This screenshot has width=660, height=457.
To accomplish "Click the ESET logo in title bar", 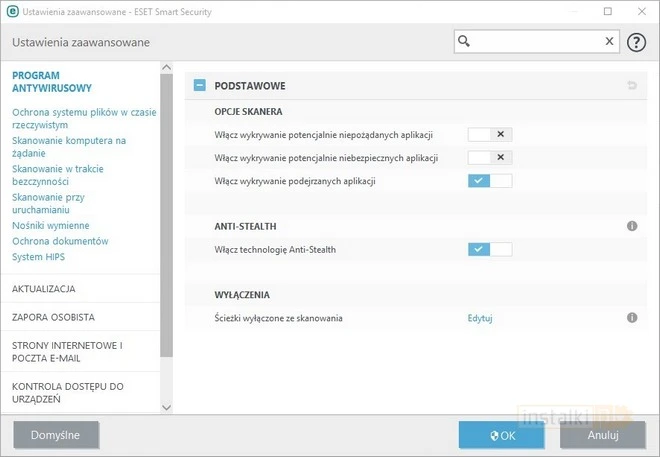I will (x=10, y=11).
